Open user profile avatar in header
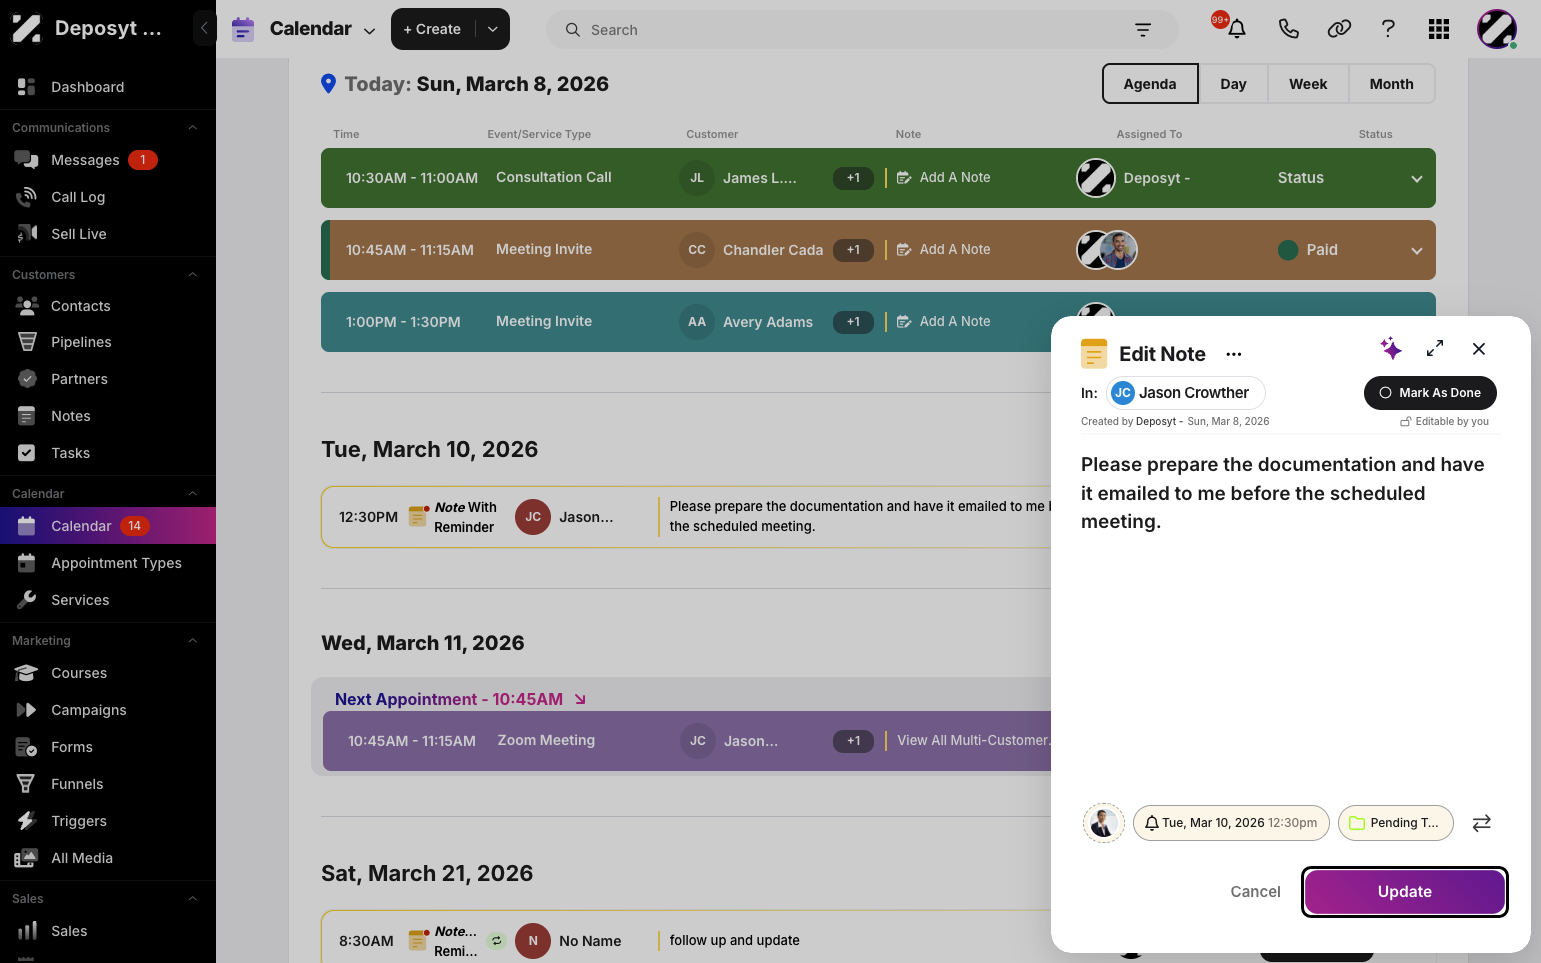 pos(1497,29)
